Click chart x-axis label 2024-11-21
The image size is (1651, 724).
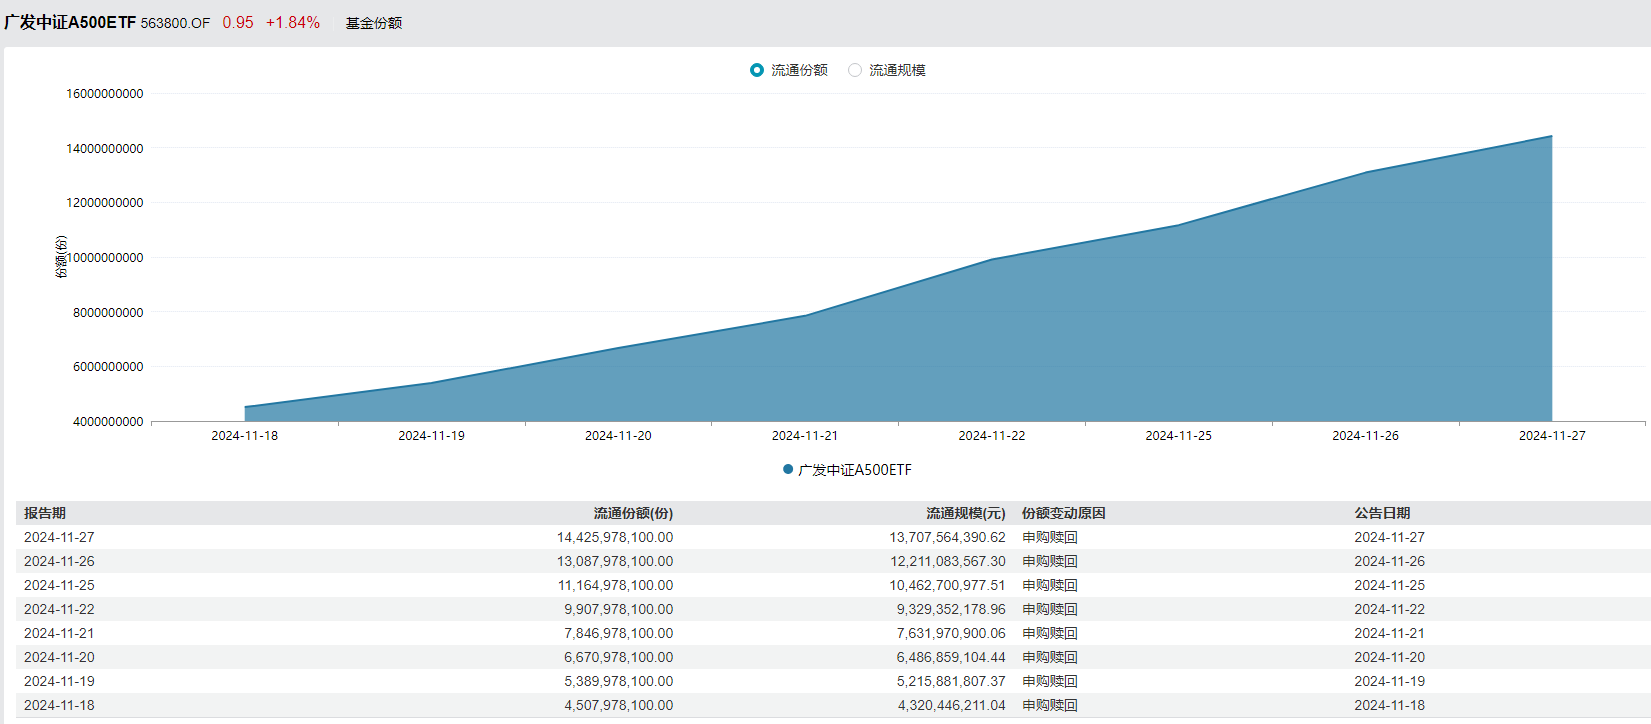point(805,435)
